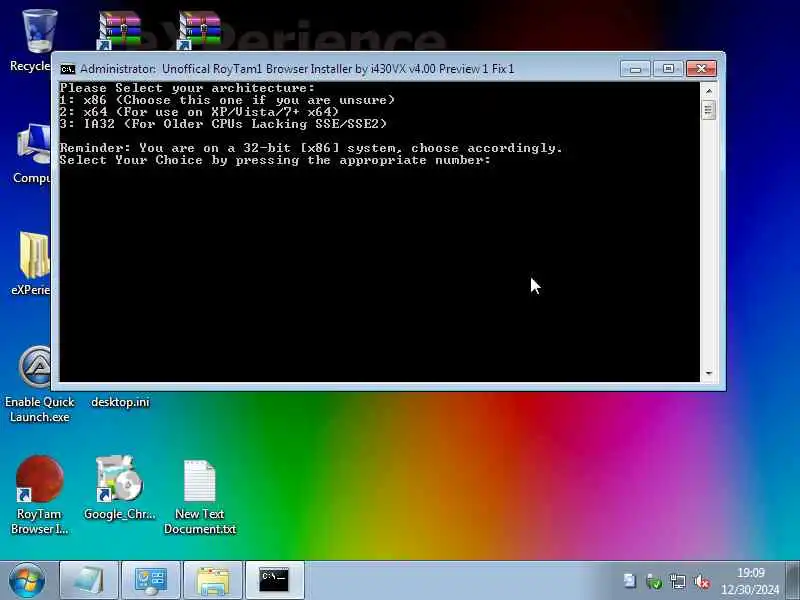Click the console window title bar text
The width and height of the screenshot is (800, 600).
(297, 69)
